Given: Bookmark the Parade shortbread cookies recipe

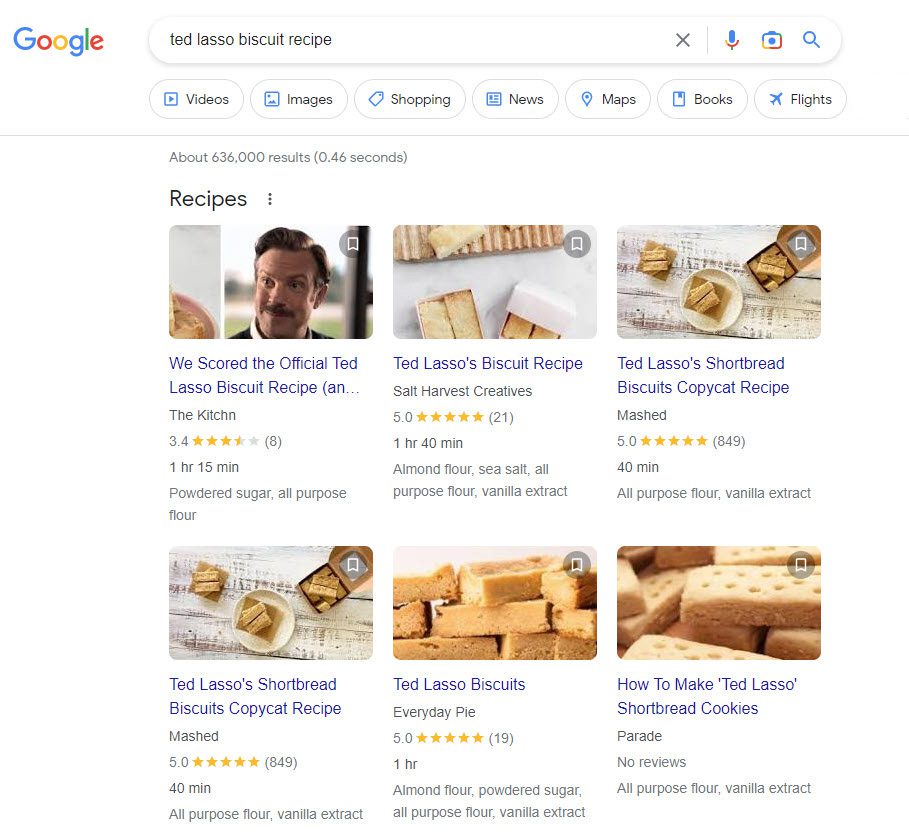Looking at the screenshot, I should click(801, 564).
